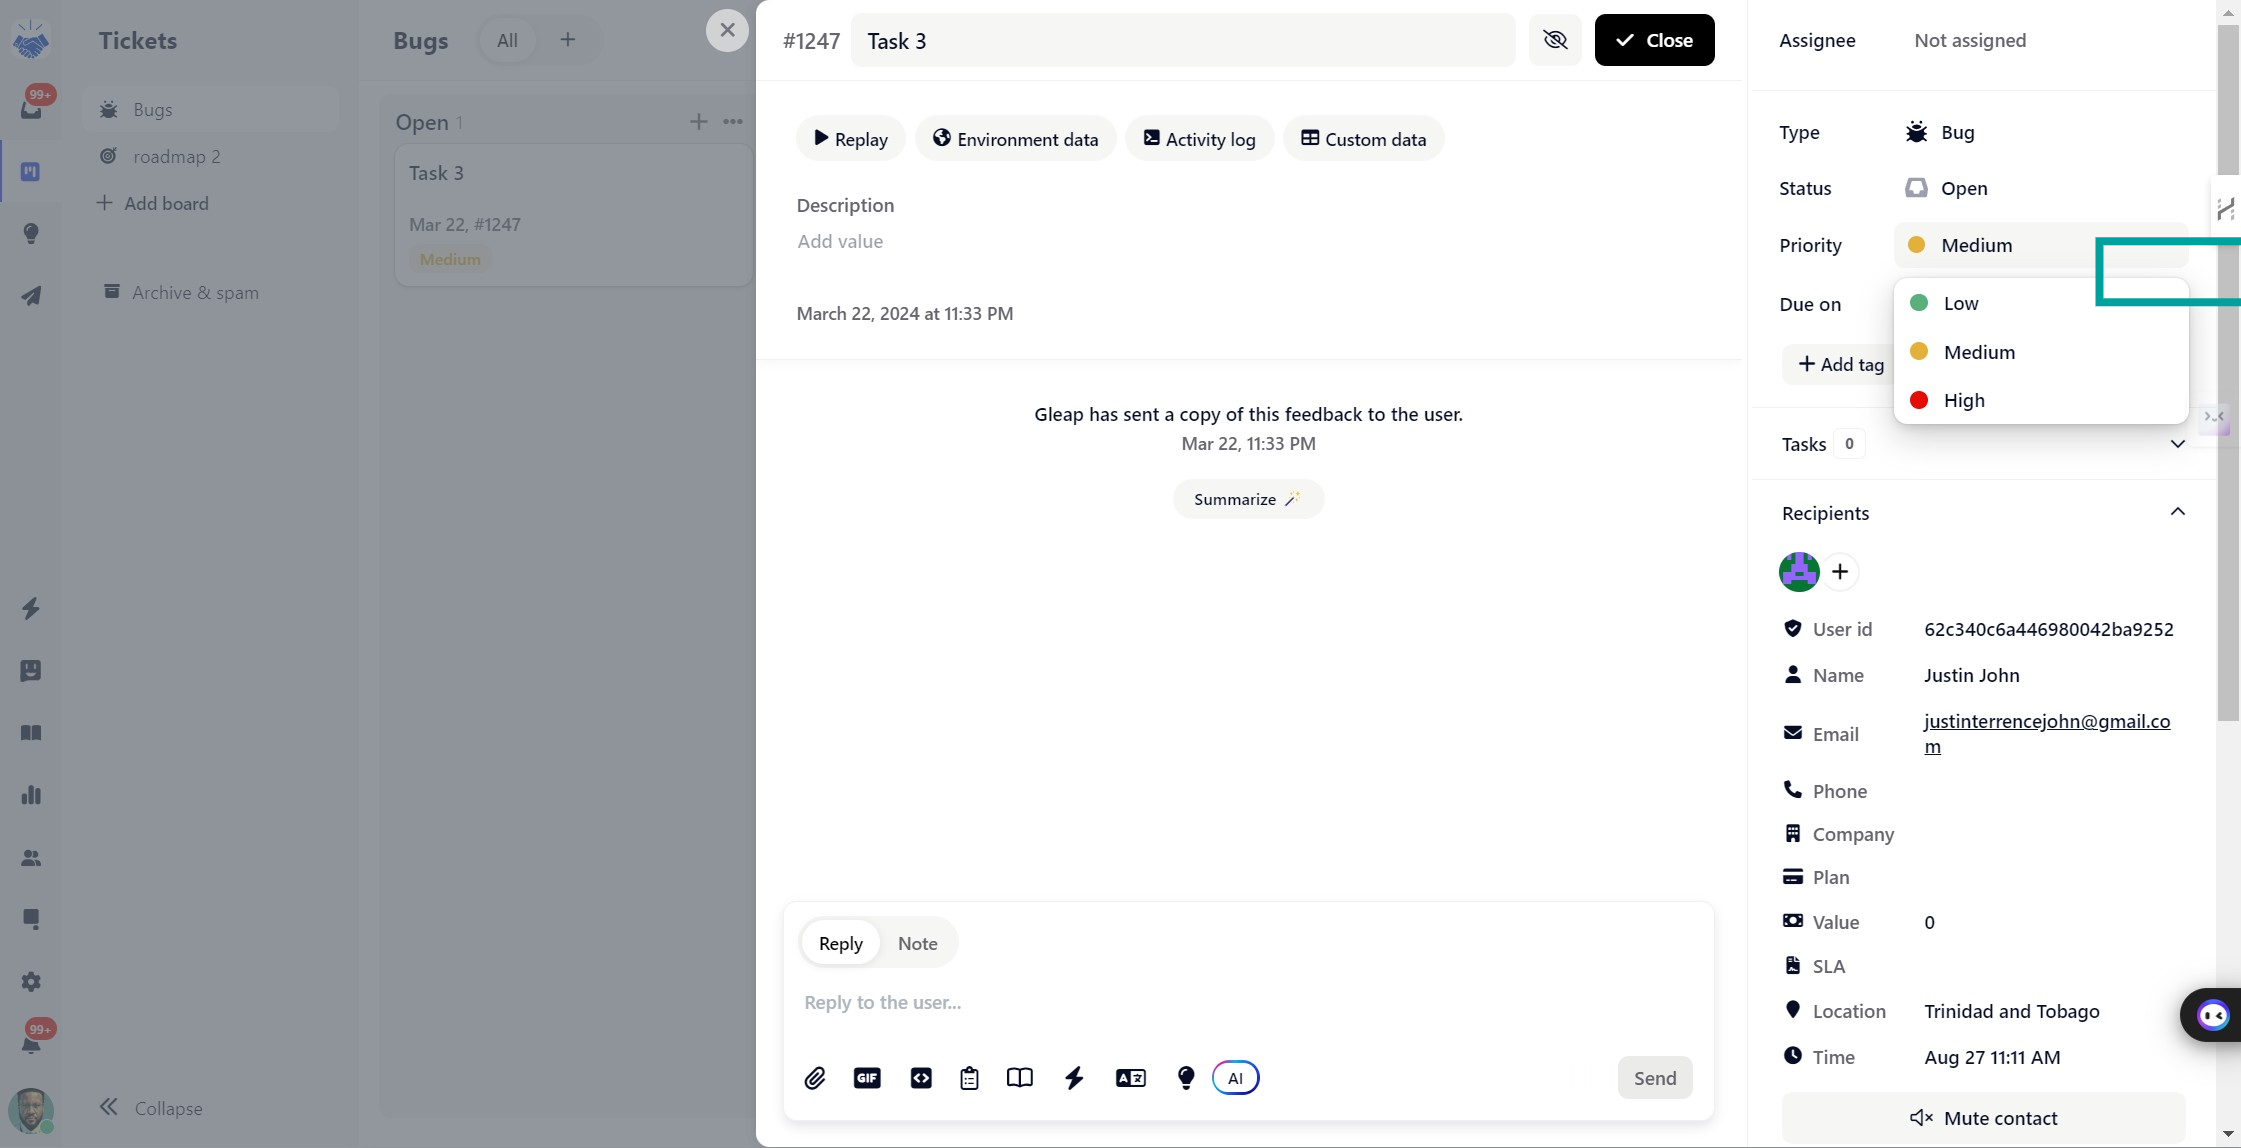Viewport: 2241px width, 1148px height.
Task: Add a description value
Action: pos(840,241)
